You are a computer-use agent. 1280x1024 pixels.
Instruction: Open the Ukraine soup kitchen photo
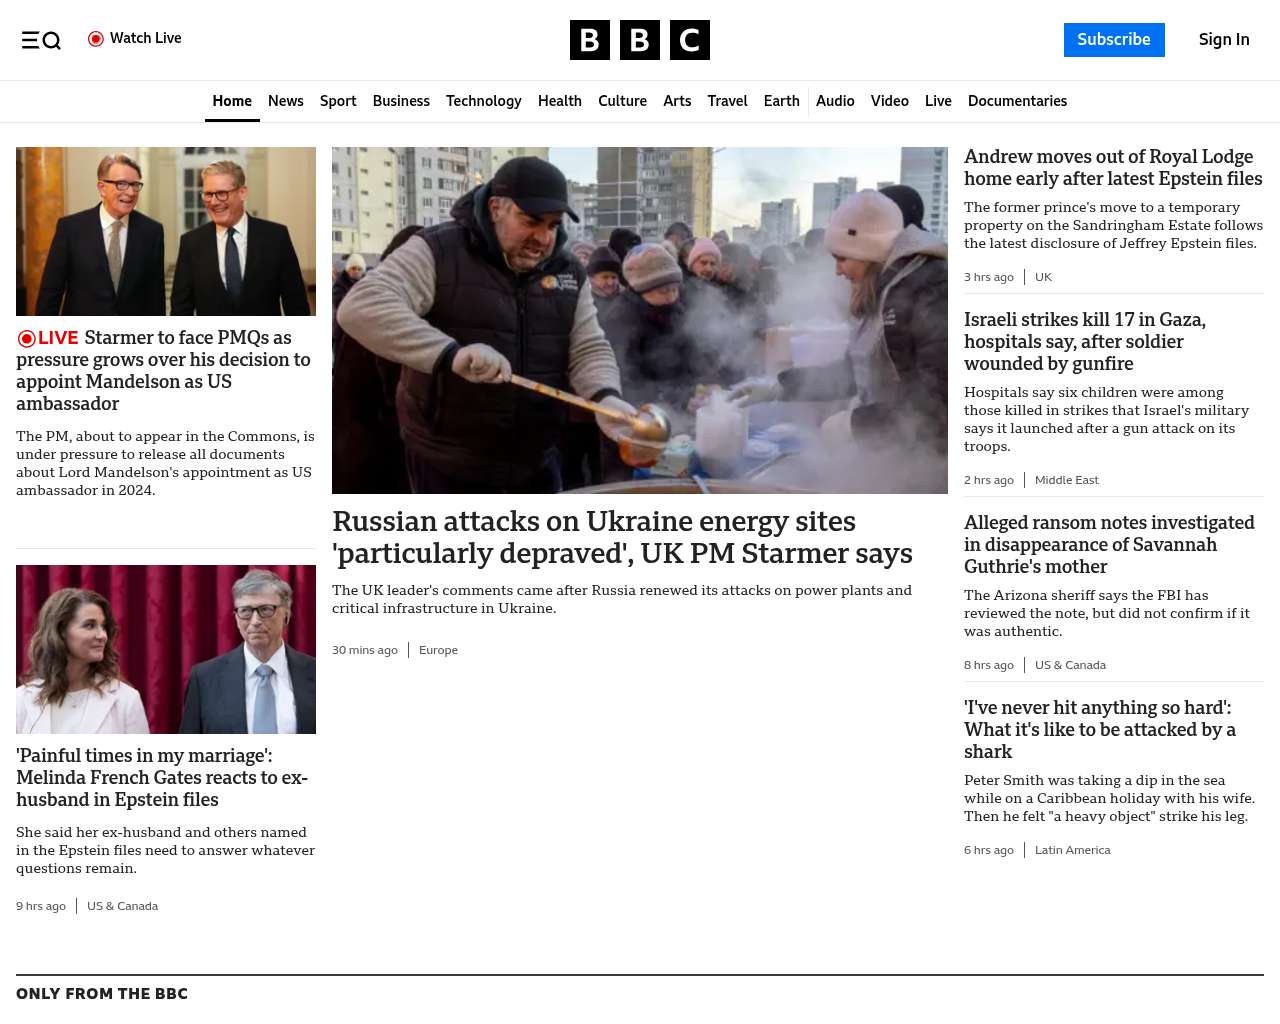click(x=640, y=320)
